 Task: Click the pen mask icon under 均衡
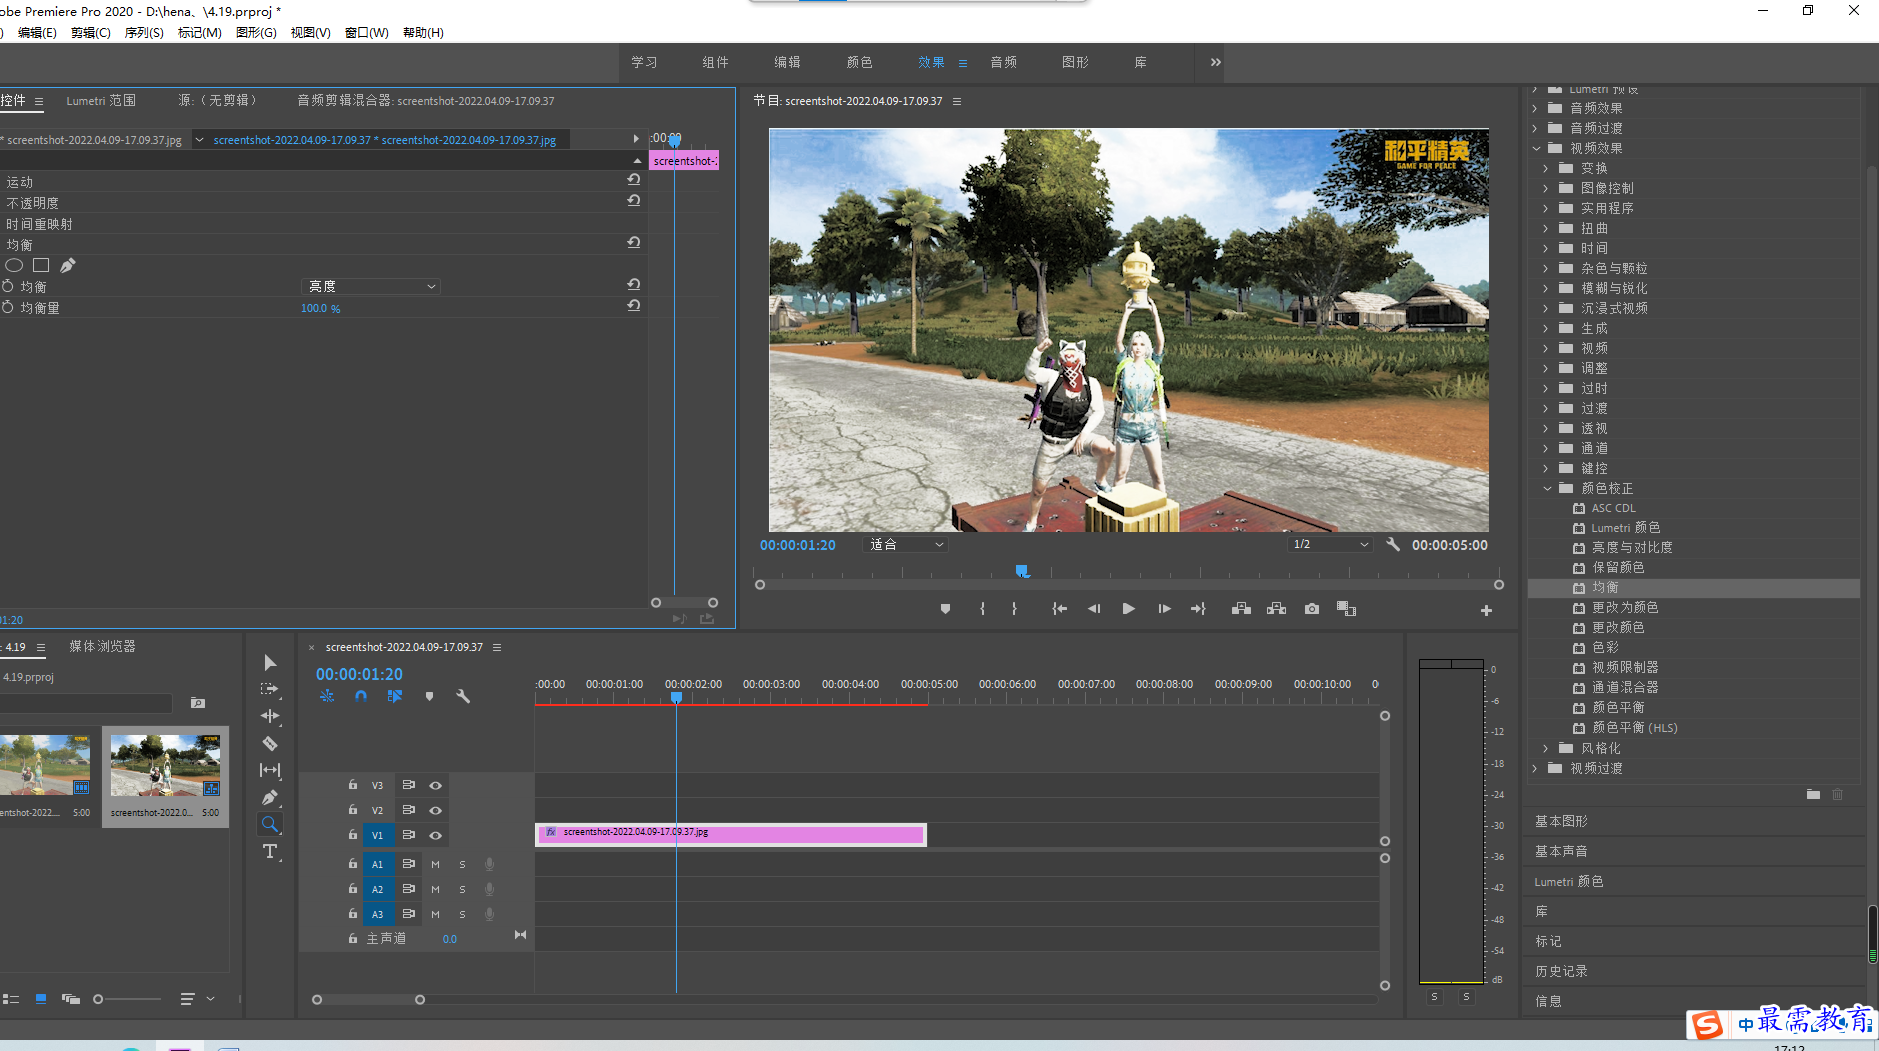click(67, 265)
